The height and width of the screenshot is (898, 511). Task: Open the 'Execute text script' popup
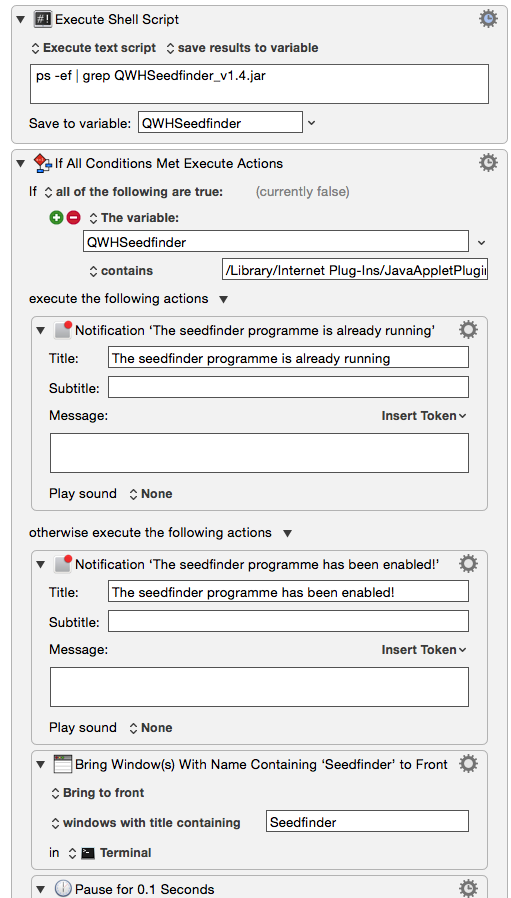93,48
